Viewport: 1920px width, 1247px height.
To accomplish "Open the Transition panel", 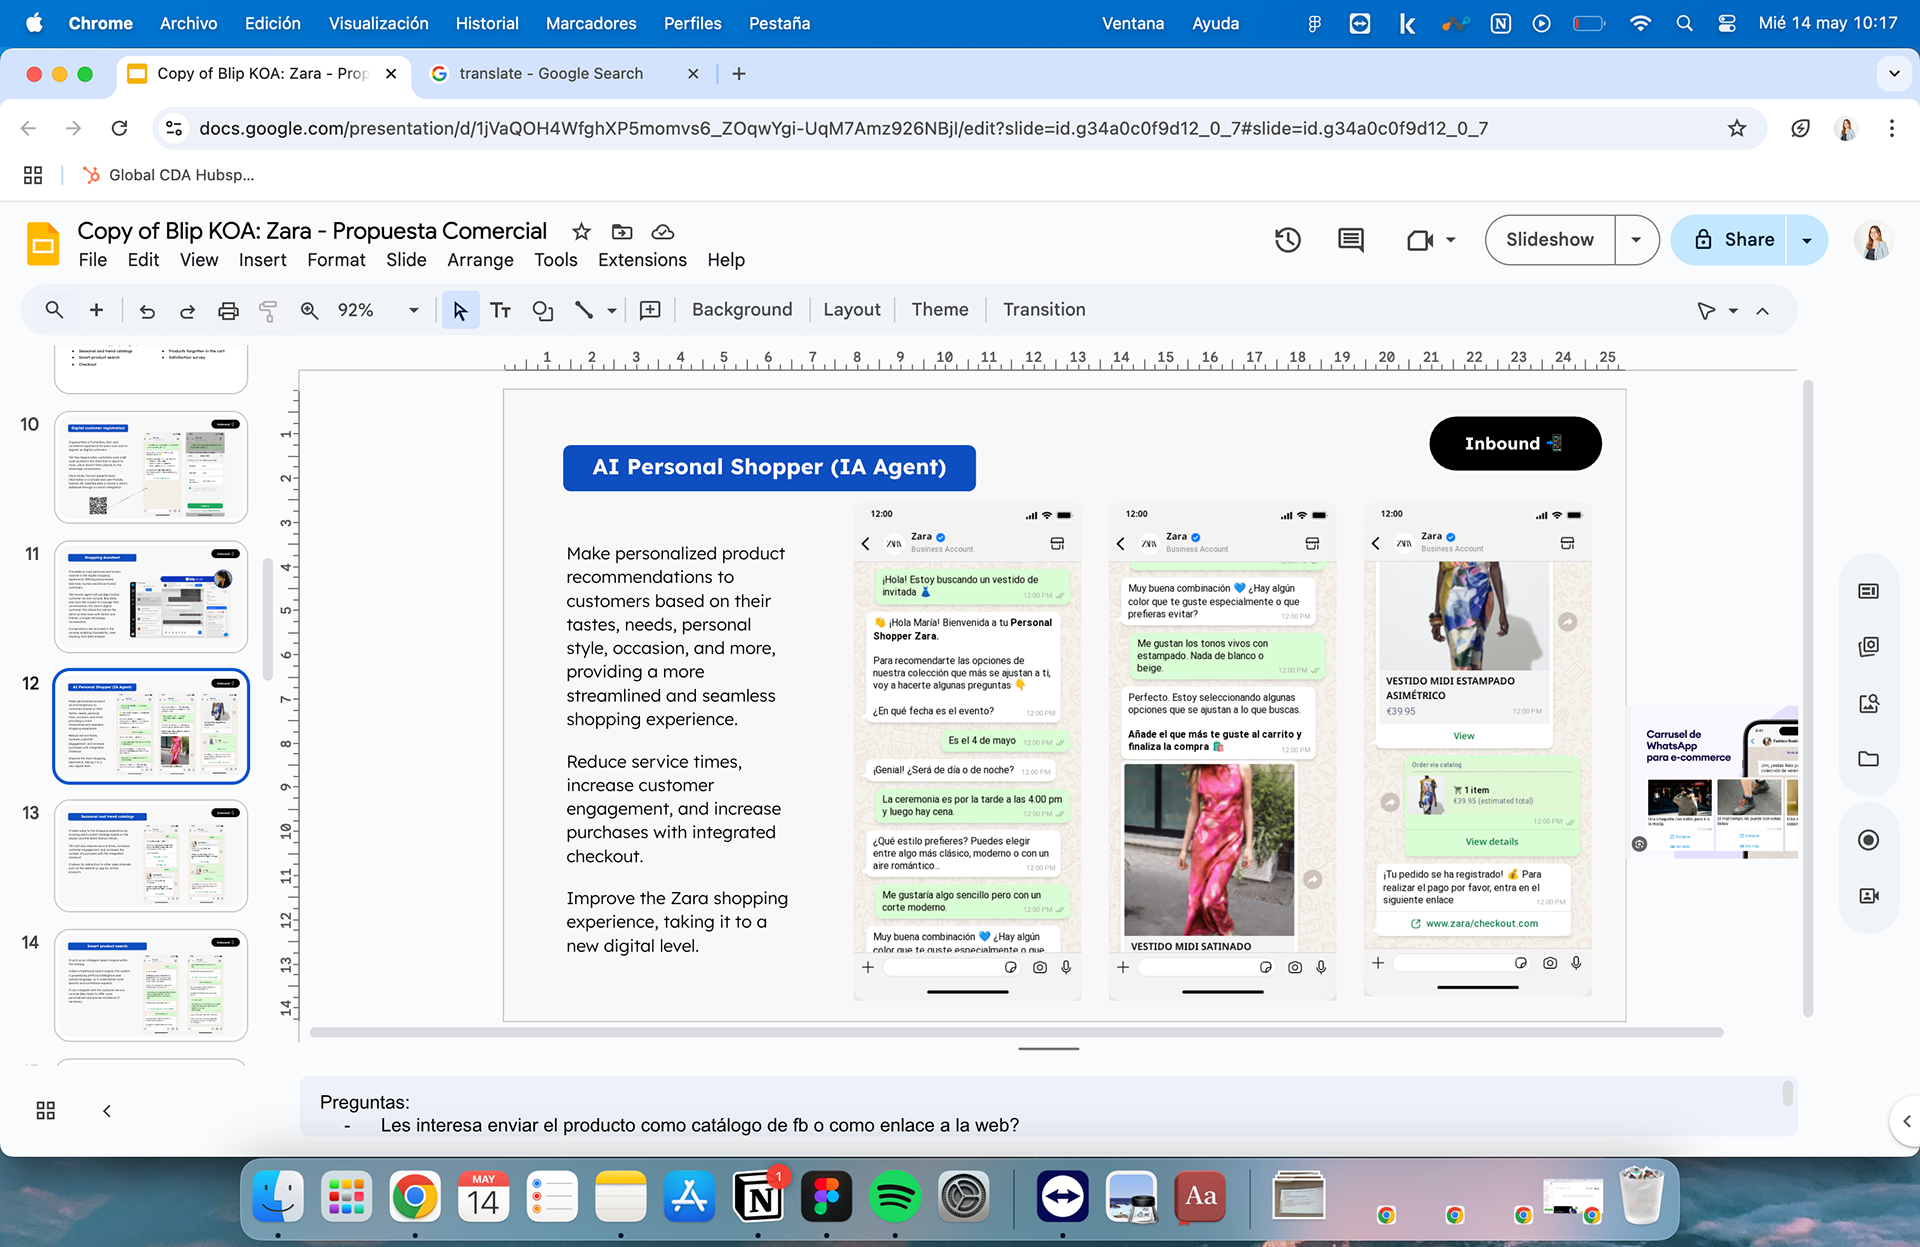I will click(1044, 310).
